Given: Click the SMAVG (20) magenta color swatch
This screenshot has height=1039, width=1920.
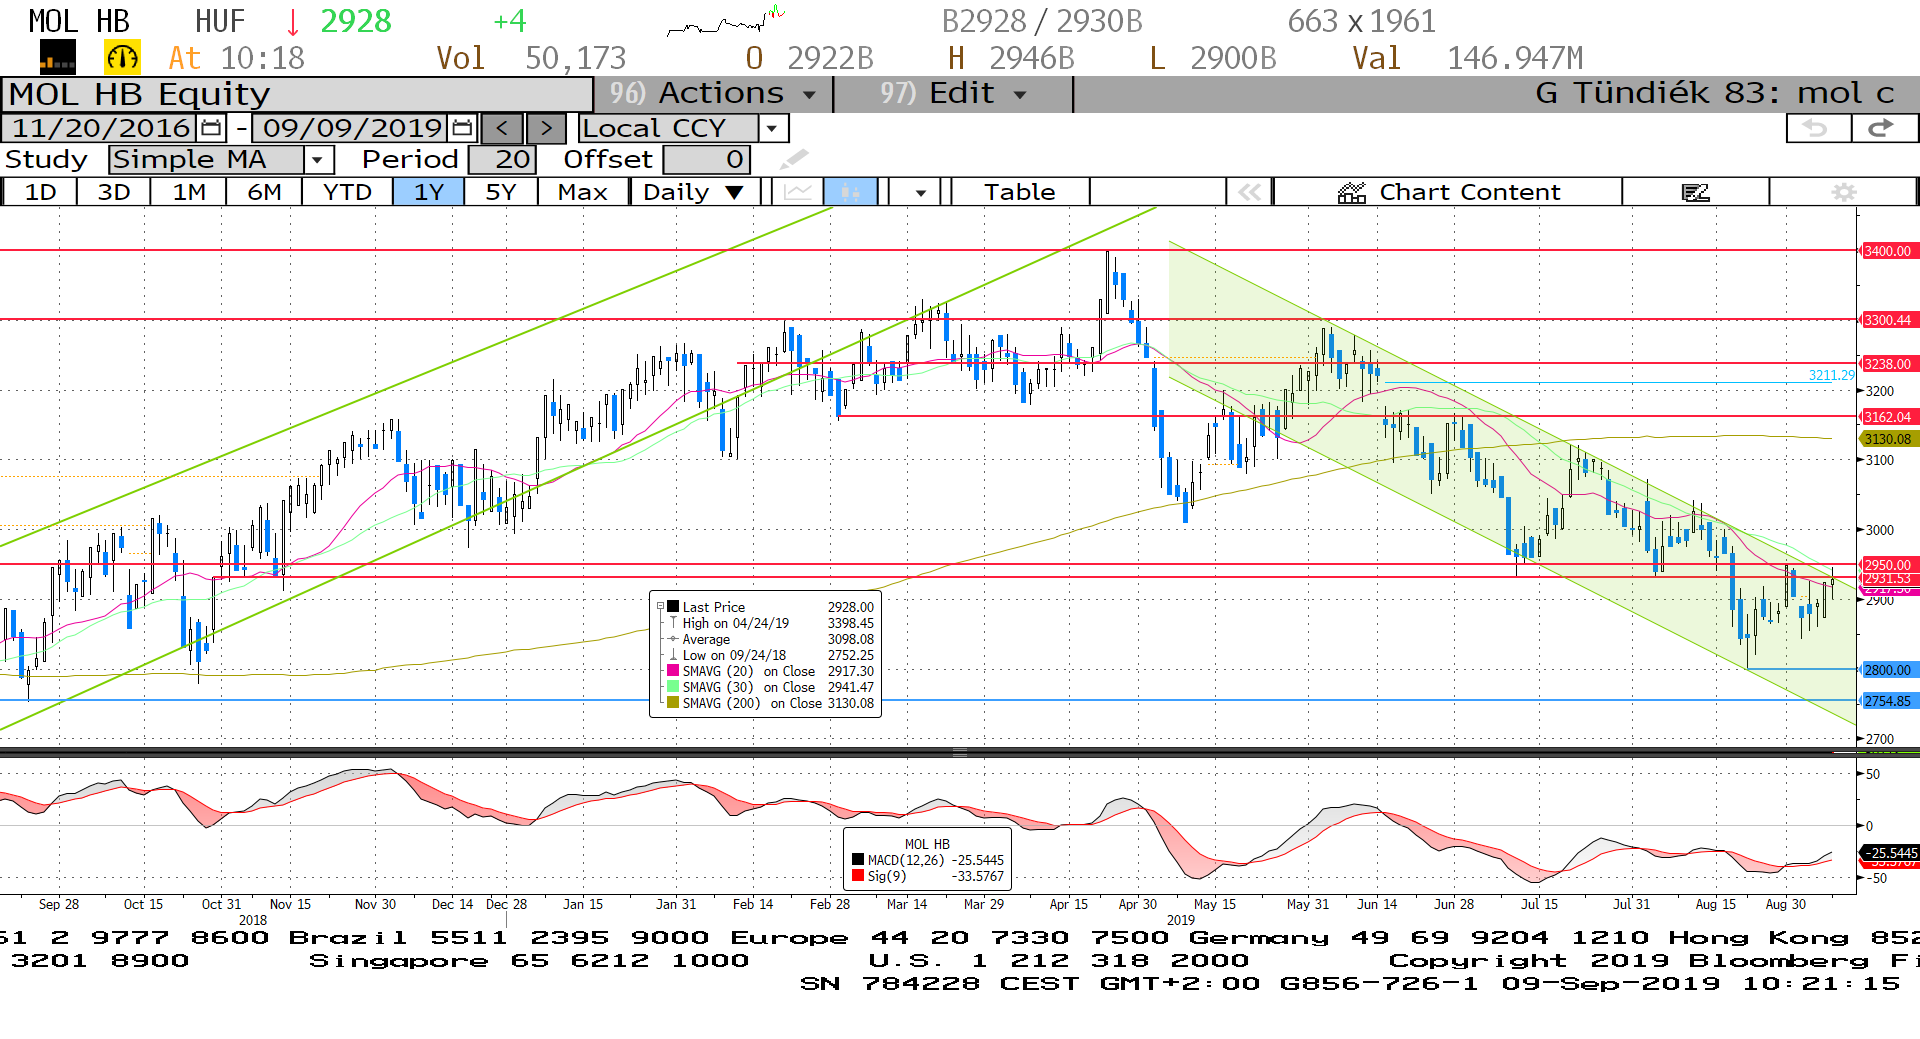Looking at the screenshot, I should click(673, 670).
